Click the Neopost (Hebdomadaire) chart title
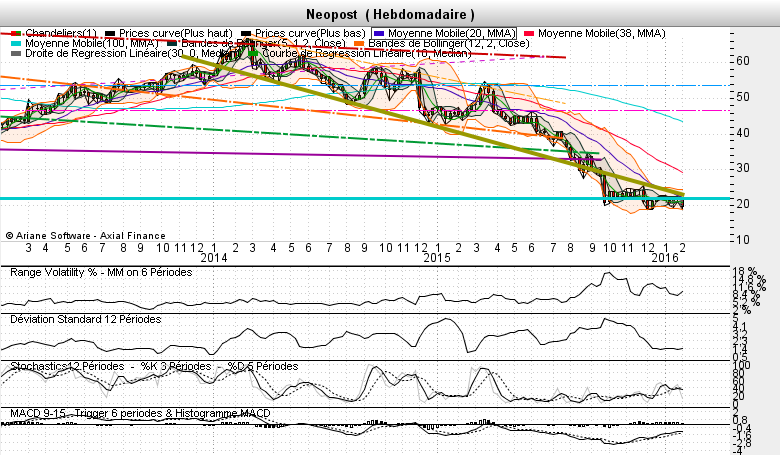780x455 pixels. coord(390,14)
